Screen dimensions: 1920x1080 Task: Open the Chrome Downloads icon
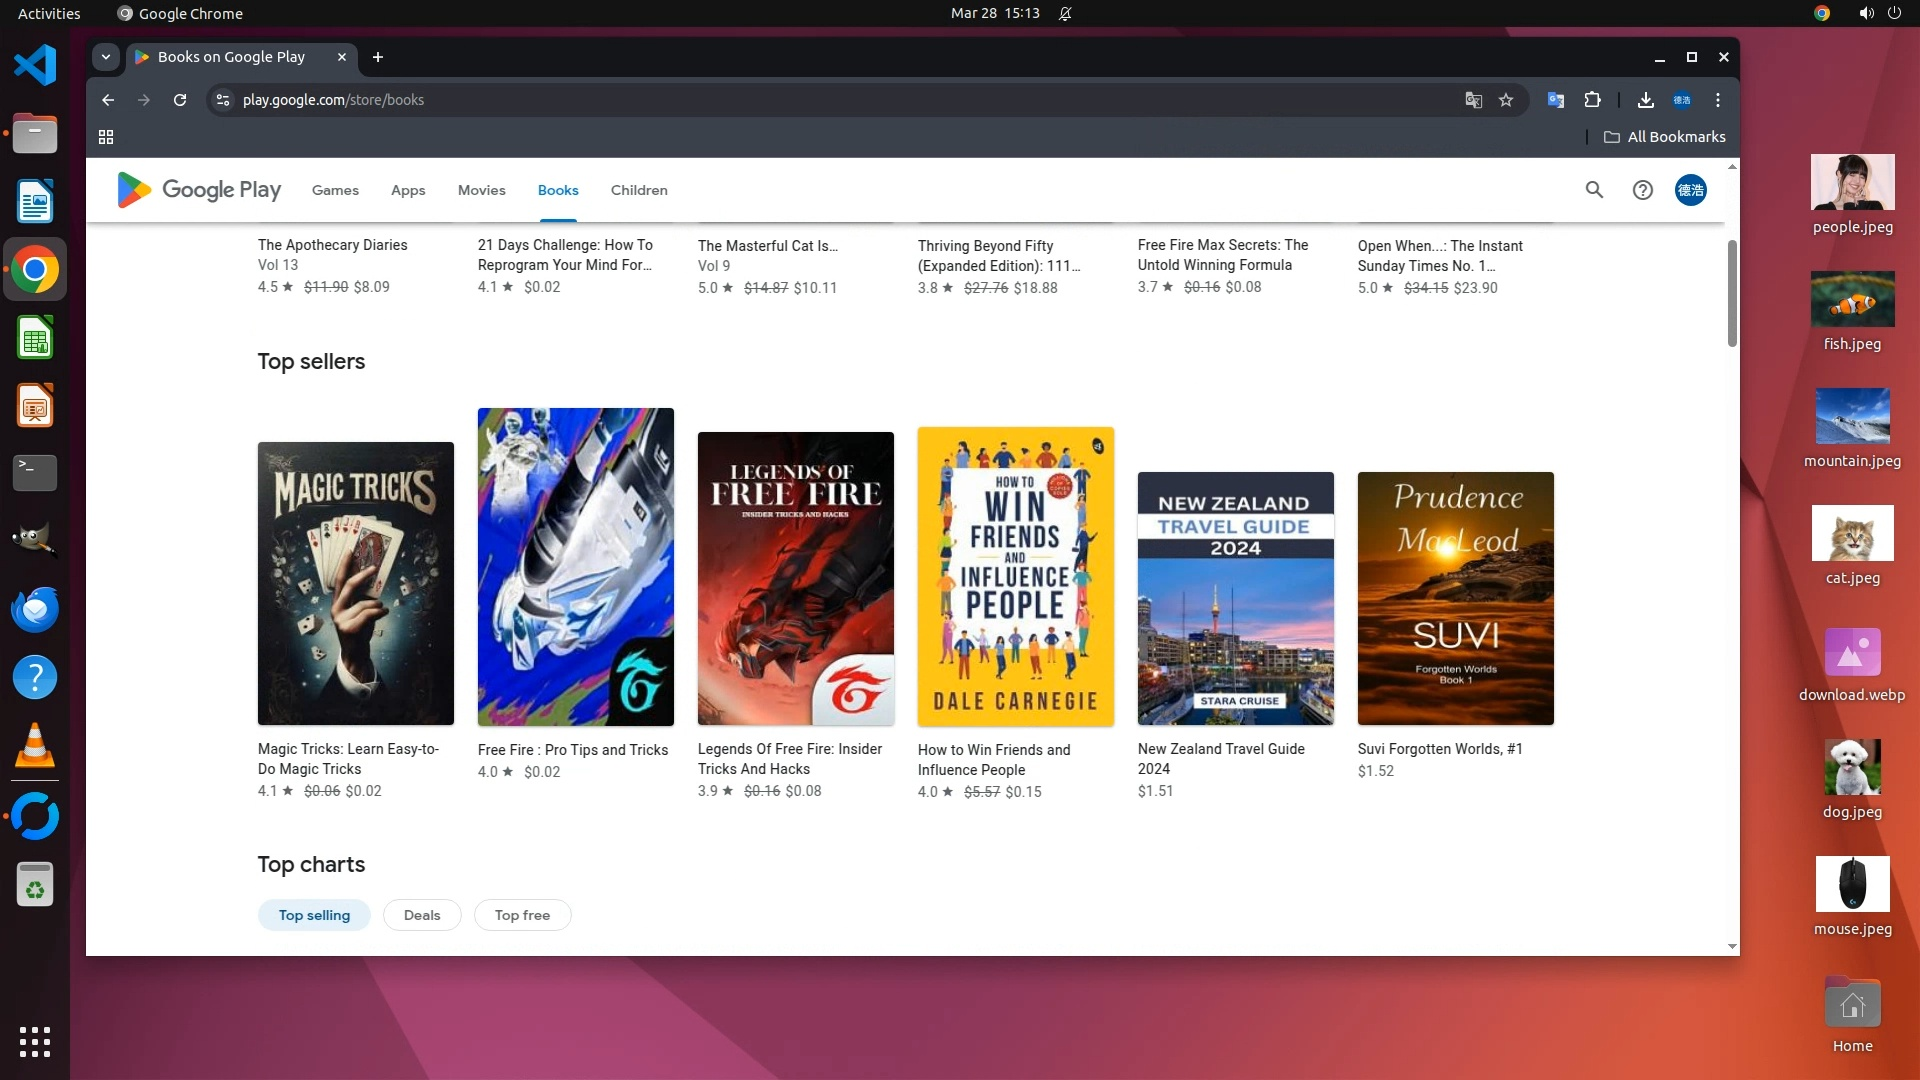tap(1645, 100)
